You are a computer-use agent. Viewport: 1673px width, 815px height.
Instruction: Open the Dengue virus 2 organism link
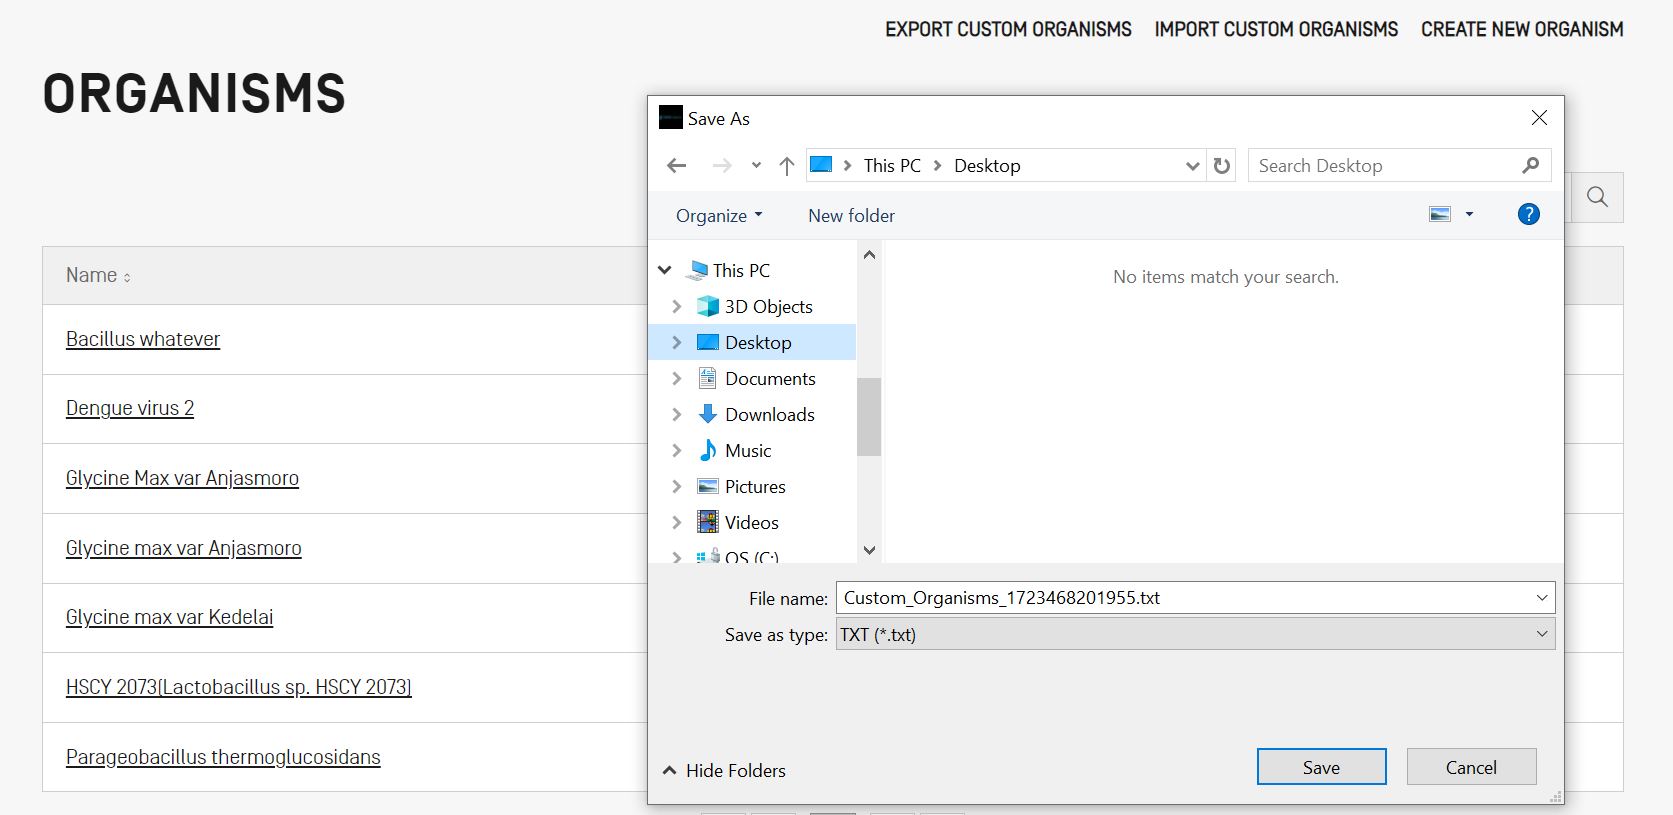coord(130,408)
